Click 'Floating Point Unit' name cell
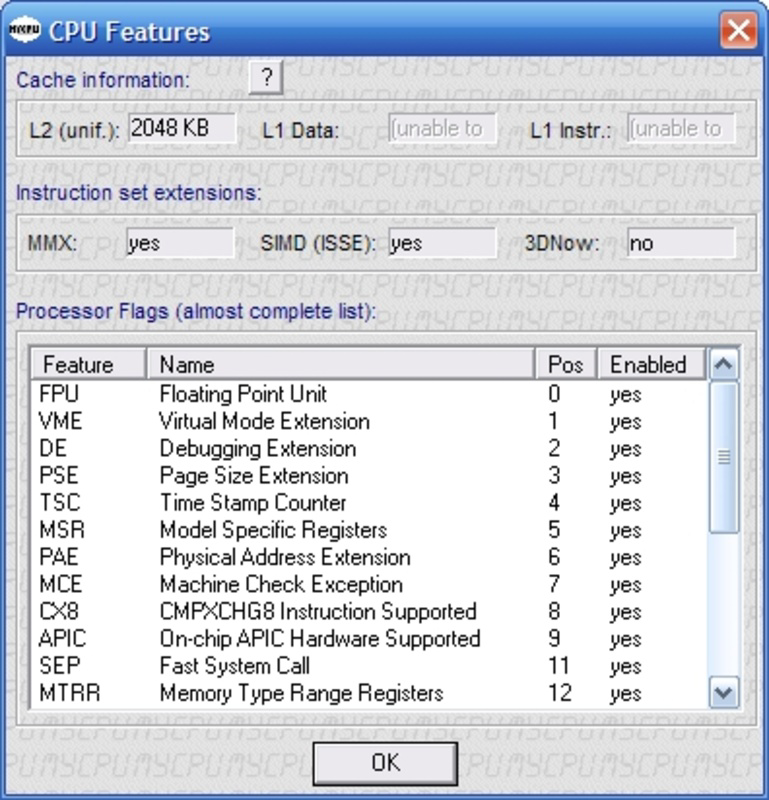 243,394
